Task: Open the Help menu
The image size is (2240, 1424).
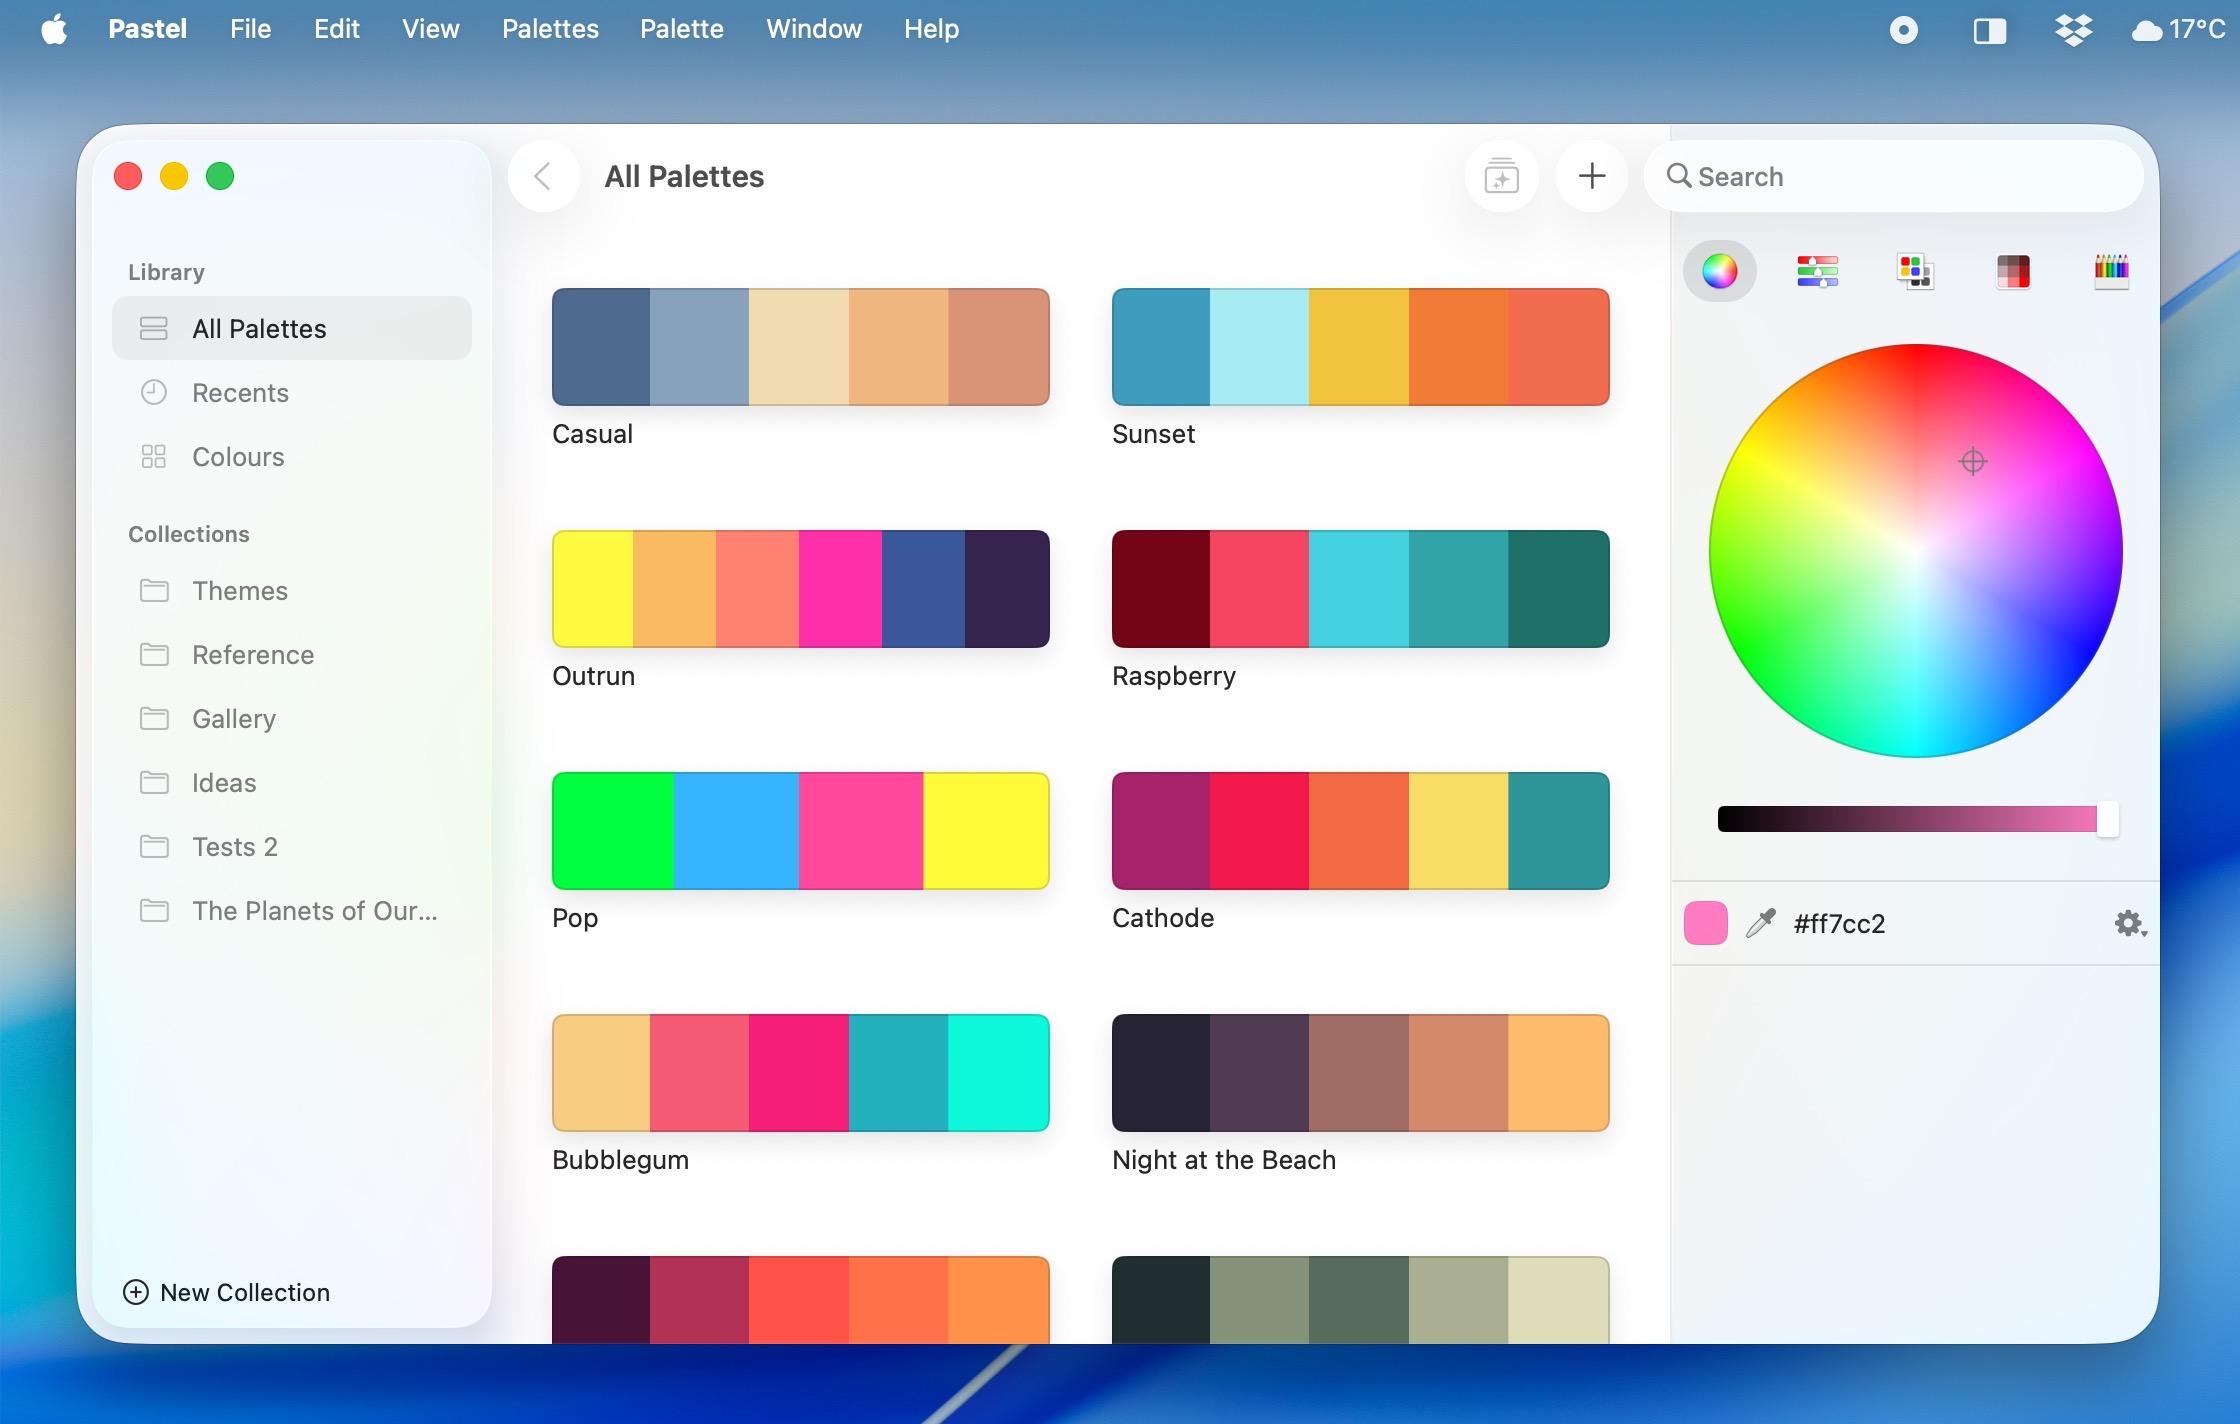Action: pyautogui.click(x=931, y=29)
